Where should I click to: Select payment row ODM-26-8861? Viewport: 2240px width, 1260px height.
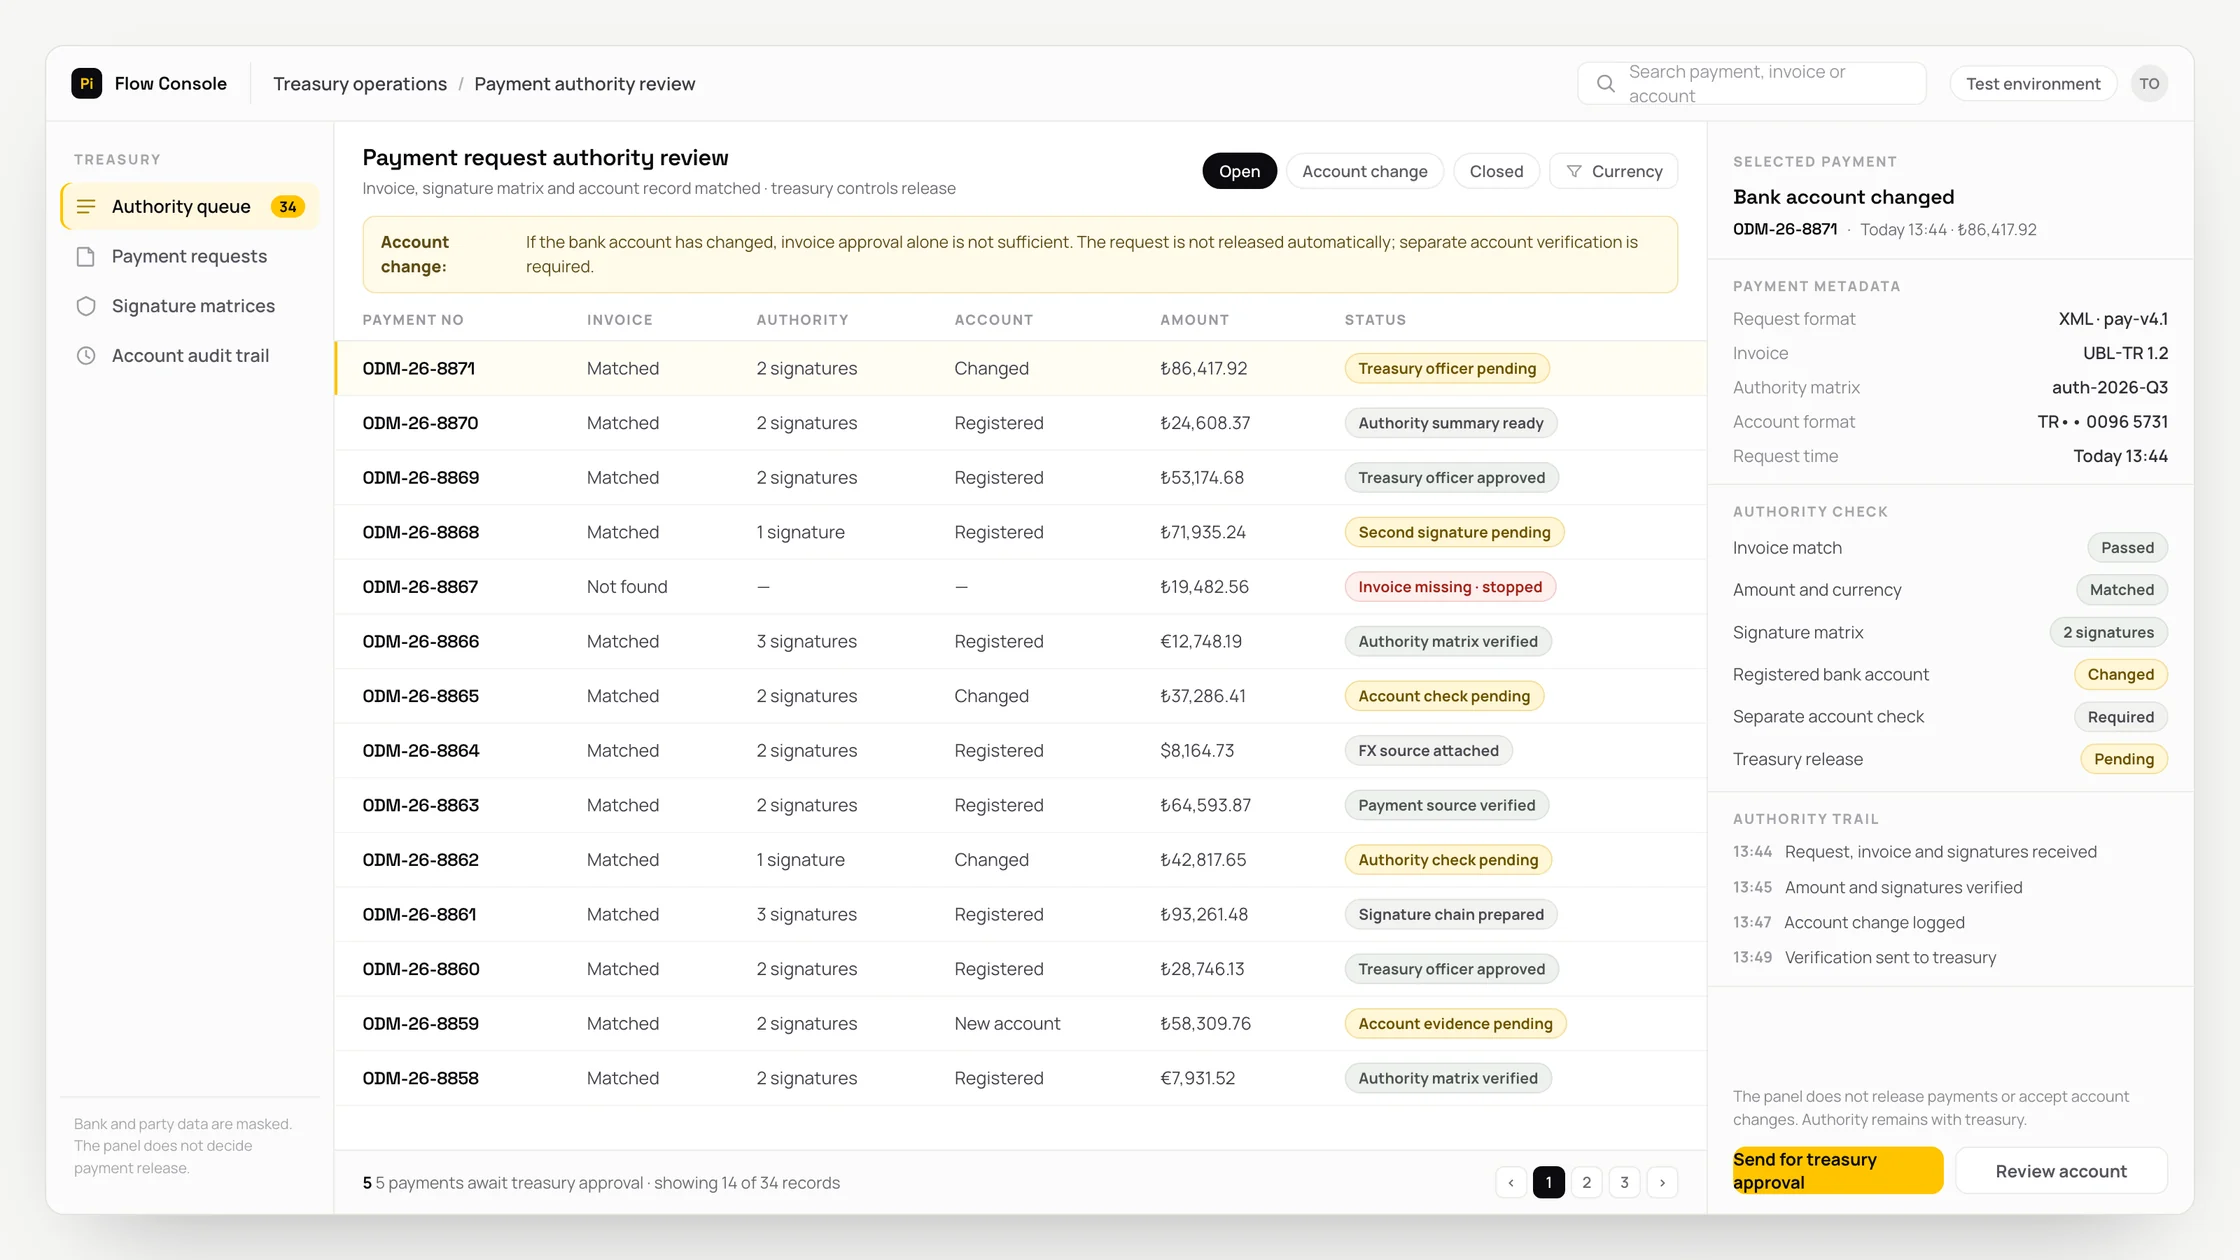click(x=1020, y=914)
